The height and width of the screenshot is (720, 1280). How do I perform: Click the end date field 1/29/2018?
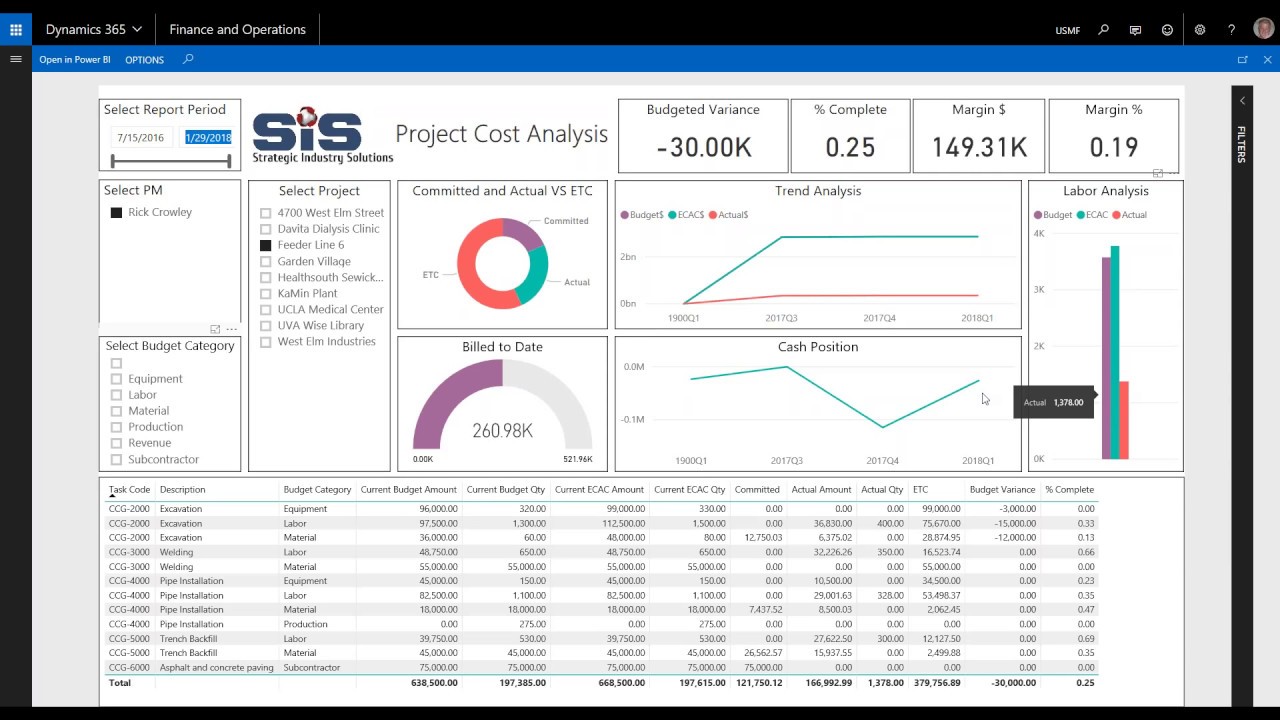[x=208, y=138]
